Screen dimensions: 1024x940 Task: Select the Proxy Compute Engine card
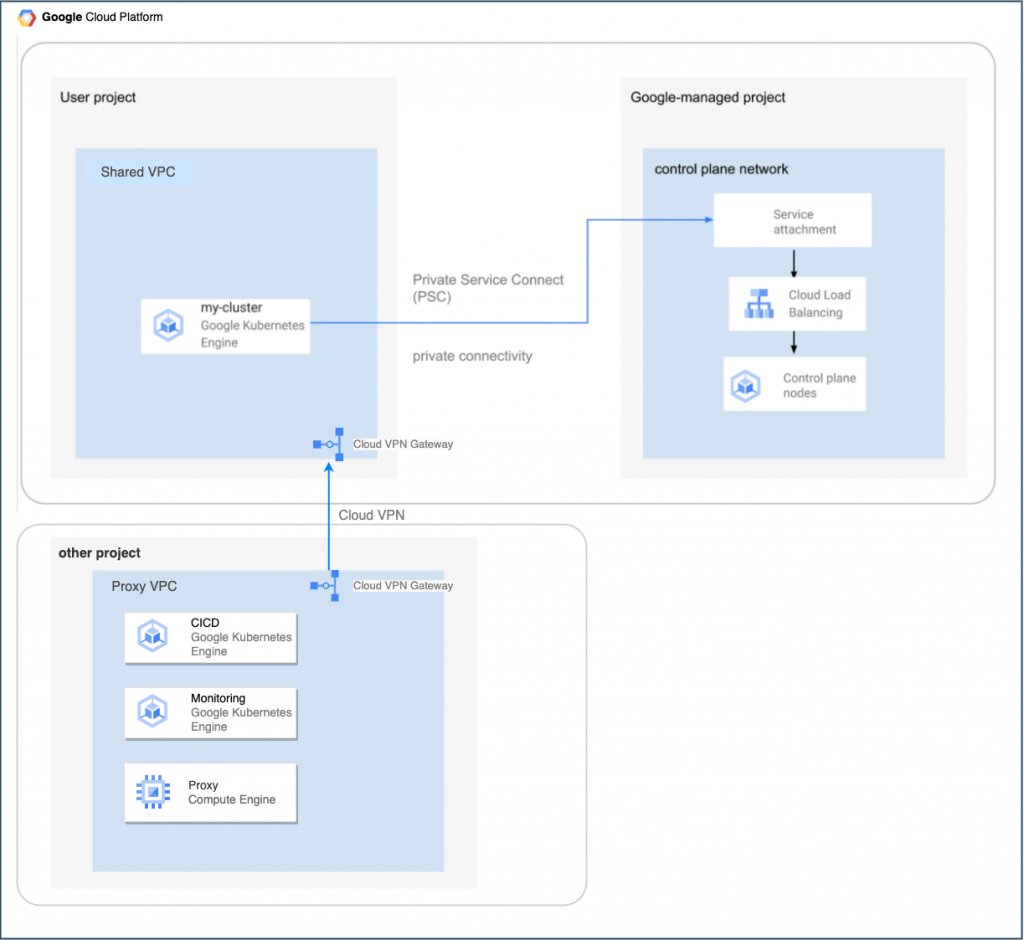pos(210,792)
